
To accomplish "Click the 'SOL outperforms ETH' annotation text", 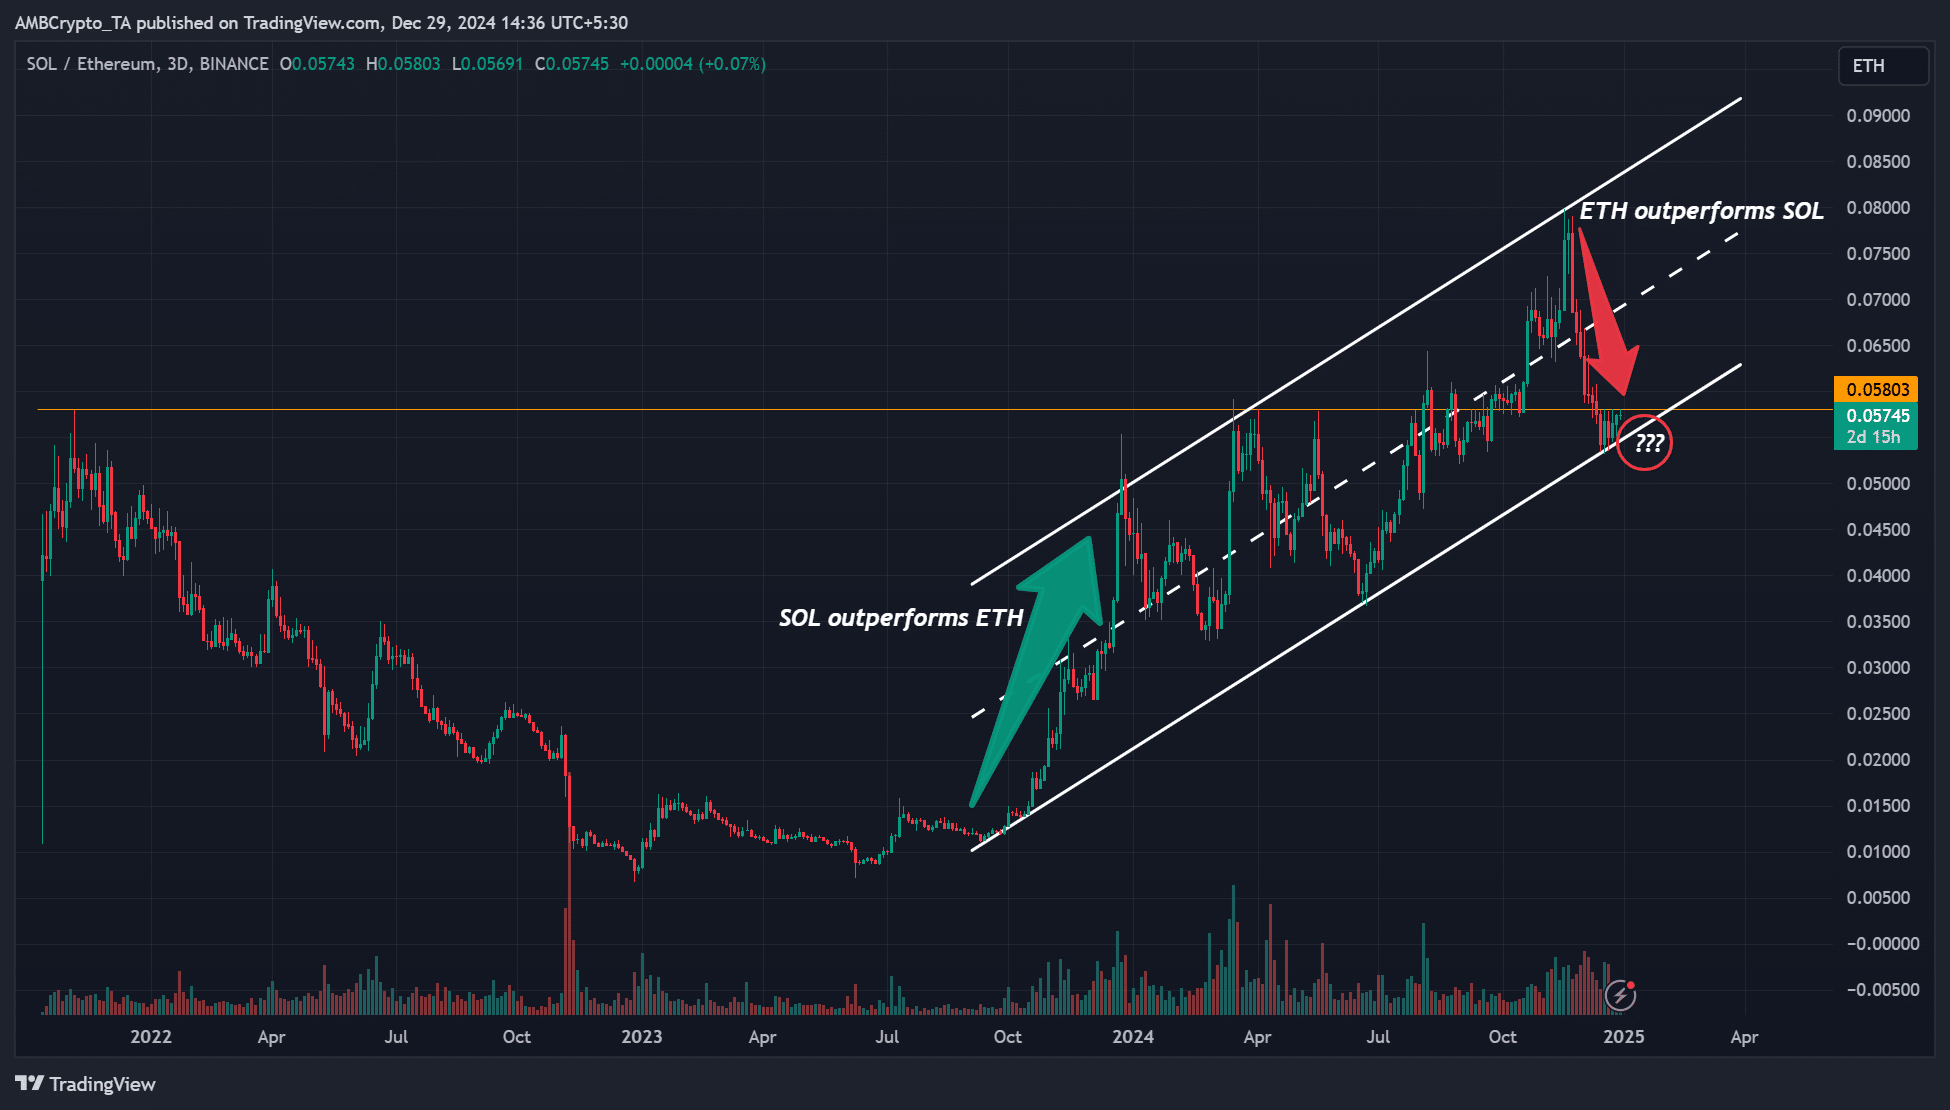I will 901,617.
